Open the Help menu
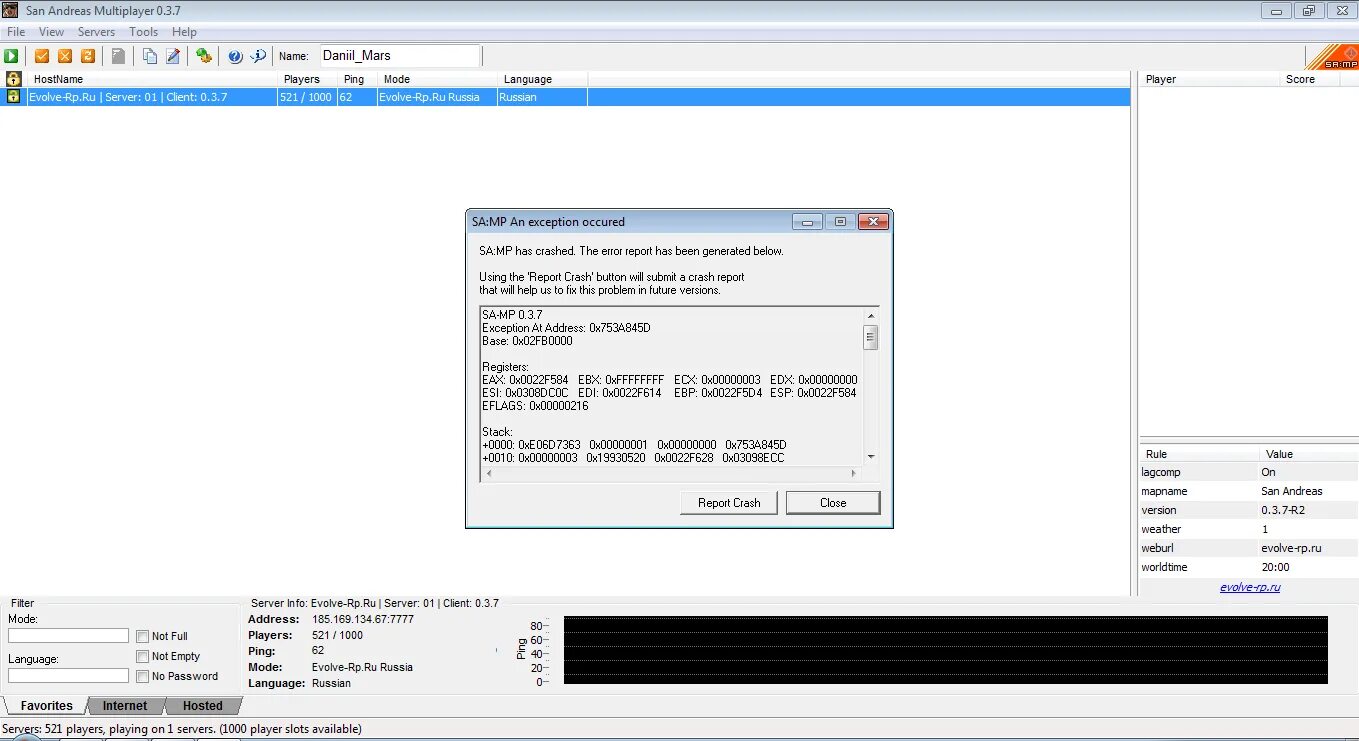This screenshot has width=1359, height=741. pos(184,32)
